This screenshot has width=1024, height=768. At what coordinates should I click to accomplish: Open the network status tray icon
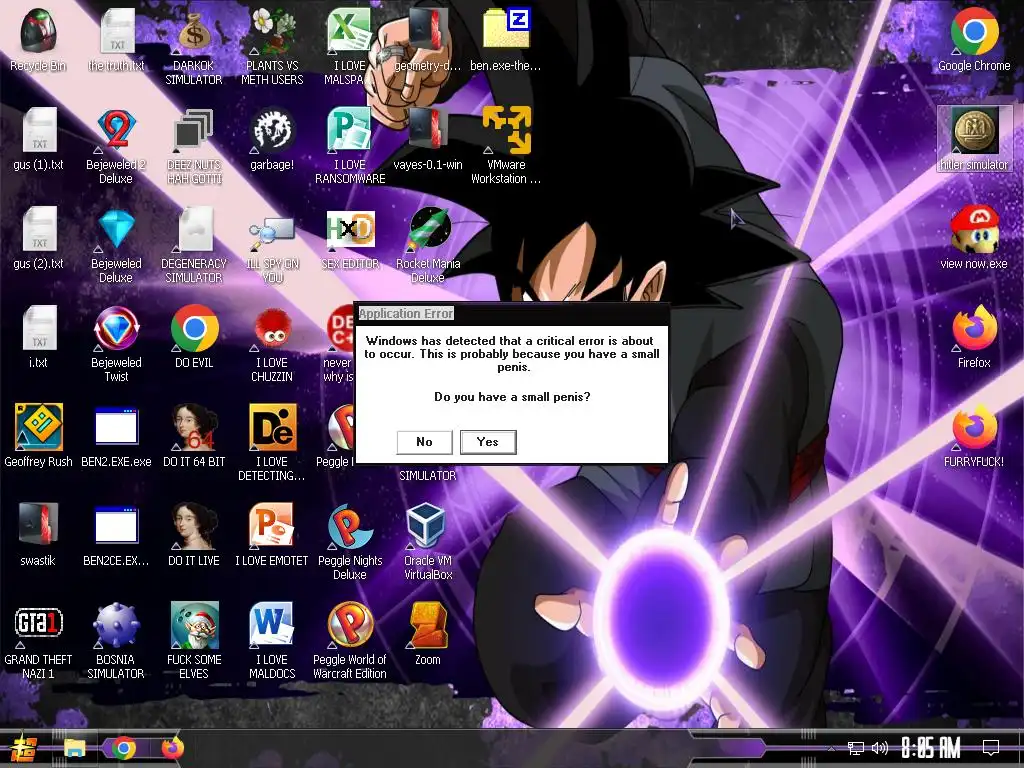tap(856, 748)
